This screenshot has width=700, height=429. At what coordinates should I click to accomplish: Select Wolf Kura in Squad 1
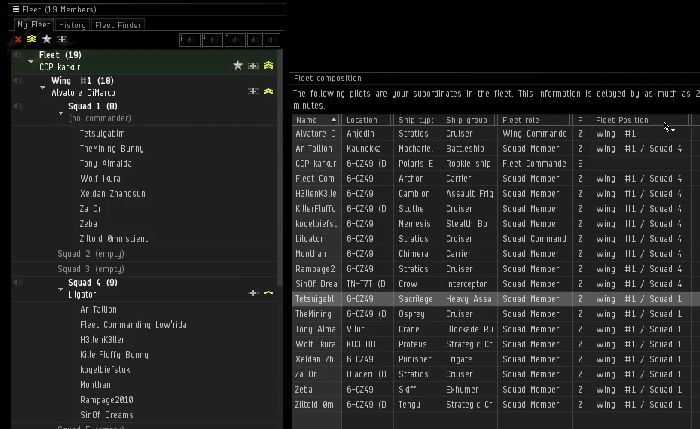tap(100, 179)
